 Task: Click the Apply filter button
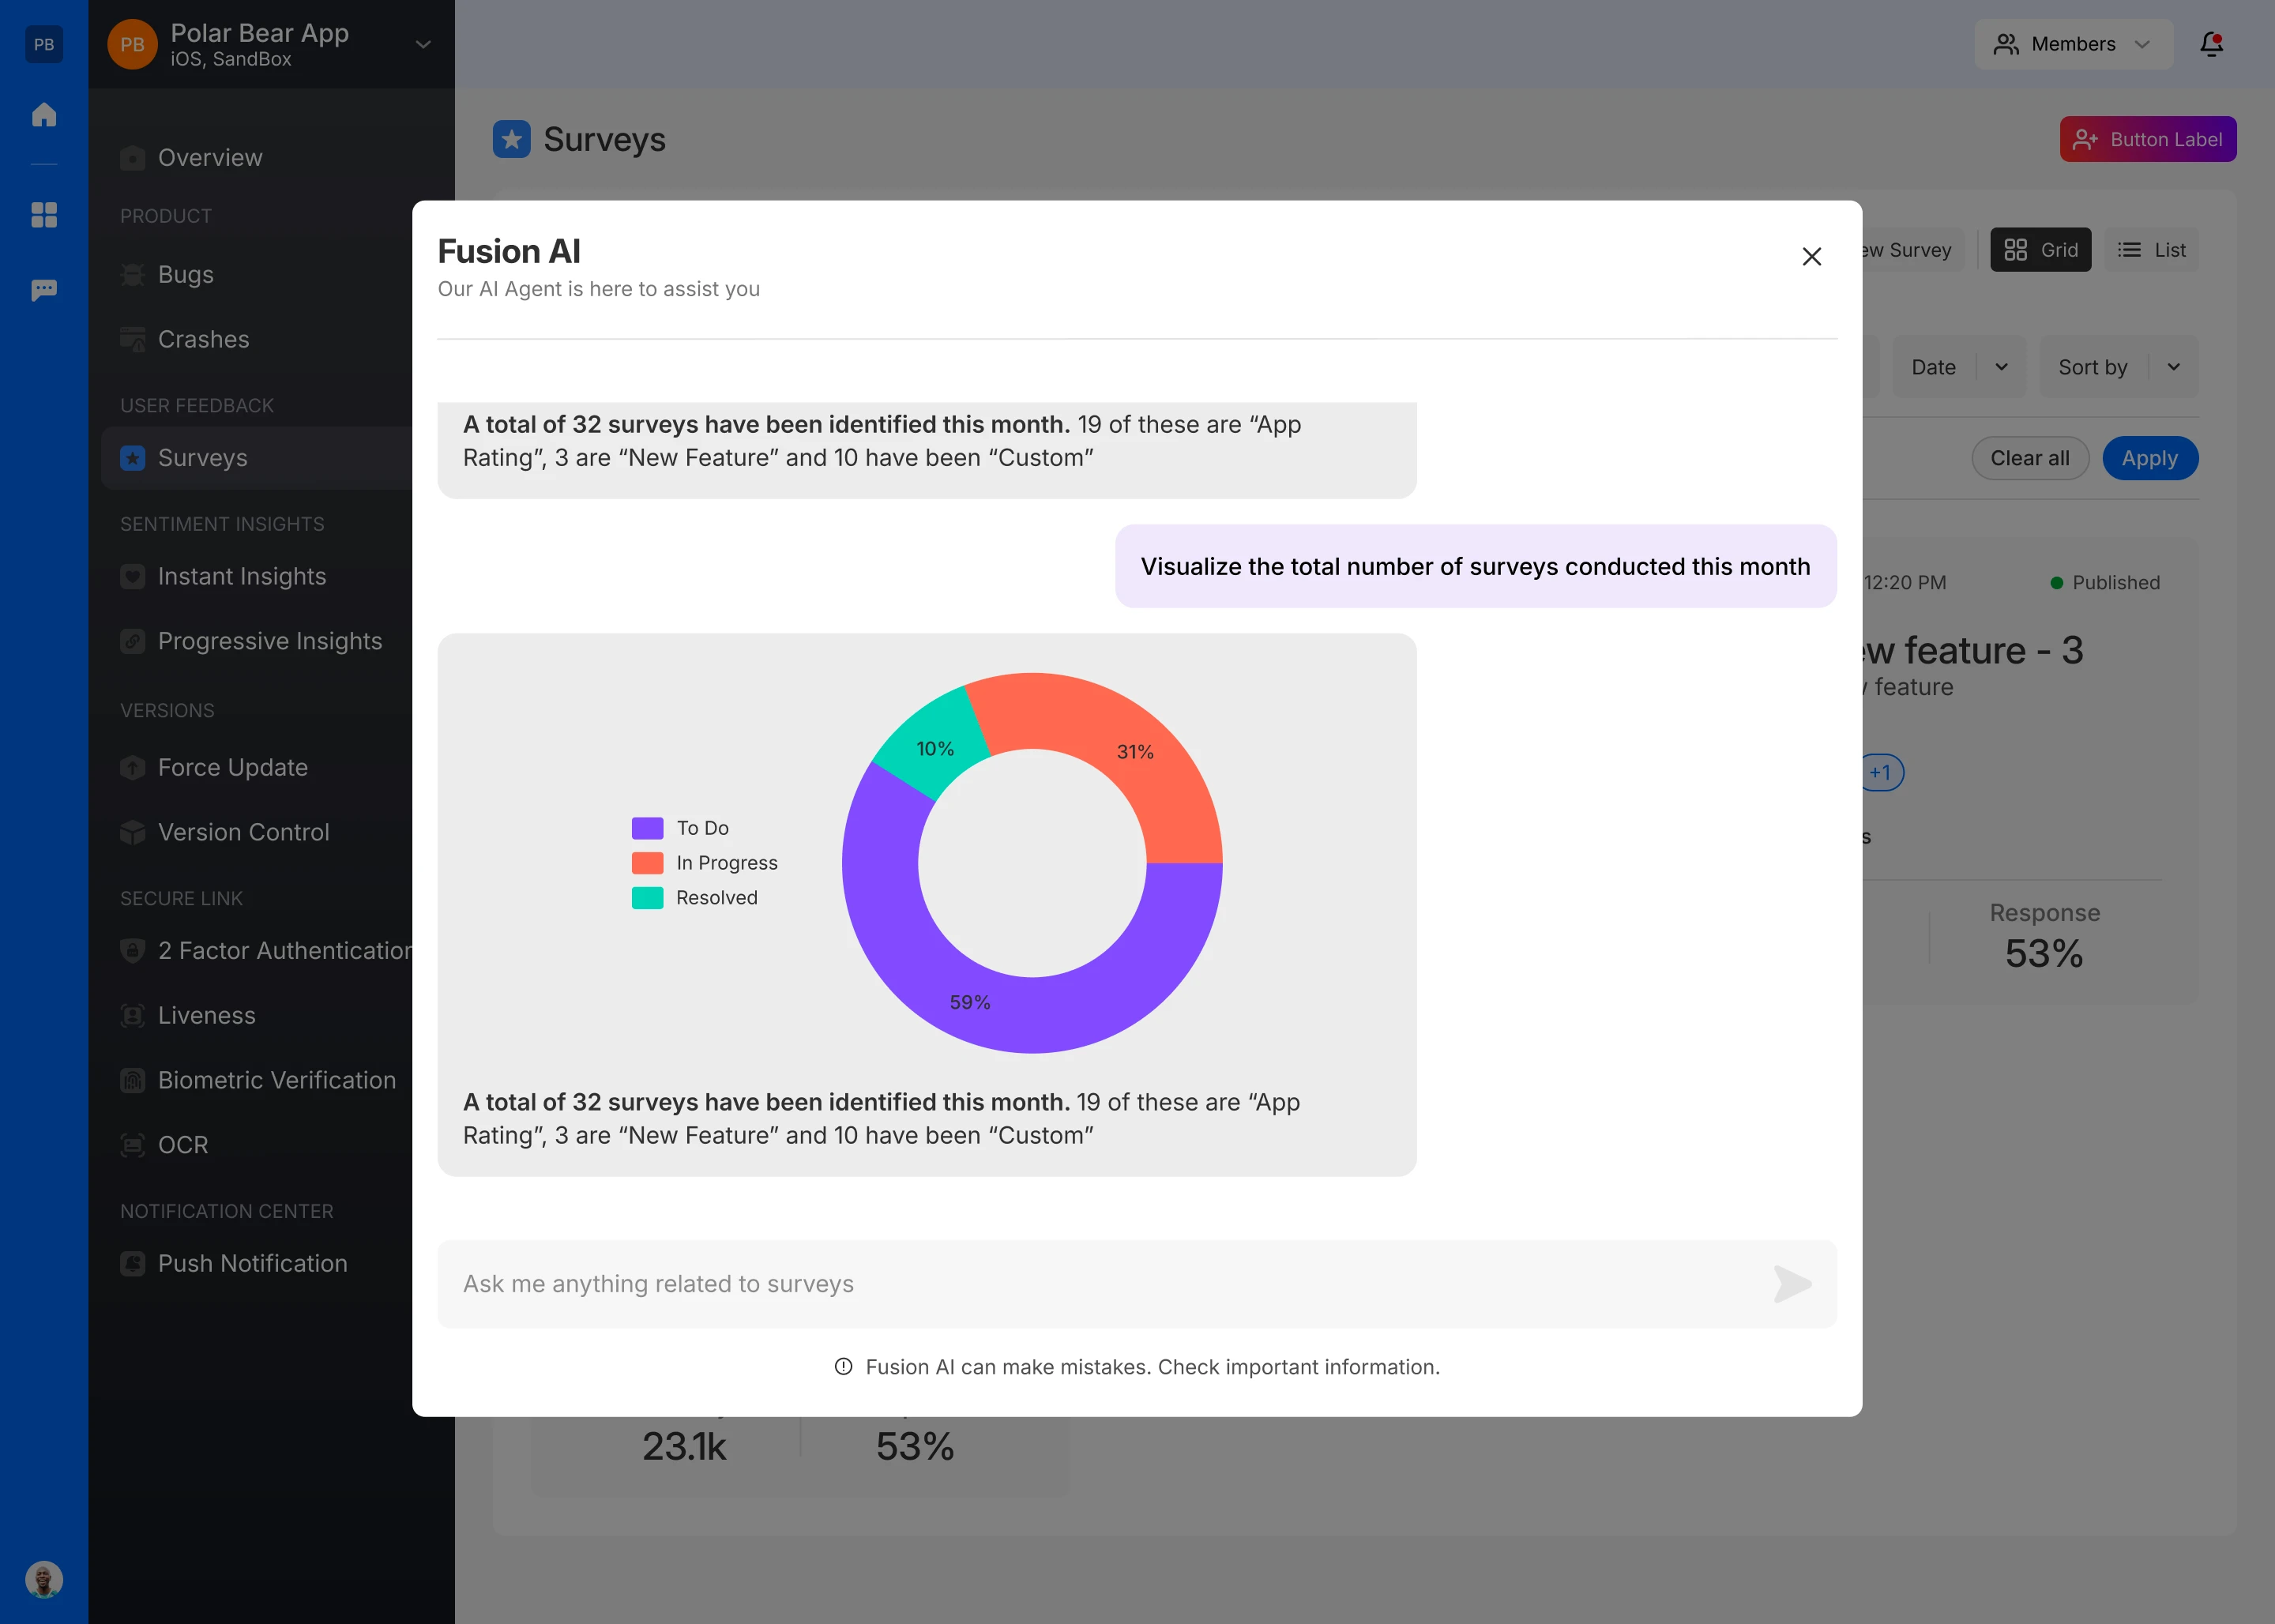tap(2149, 458)
